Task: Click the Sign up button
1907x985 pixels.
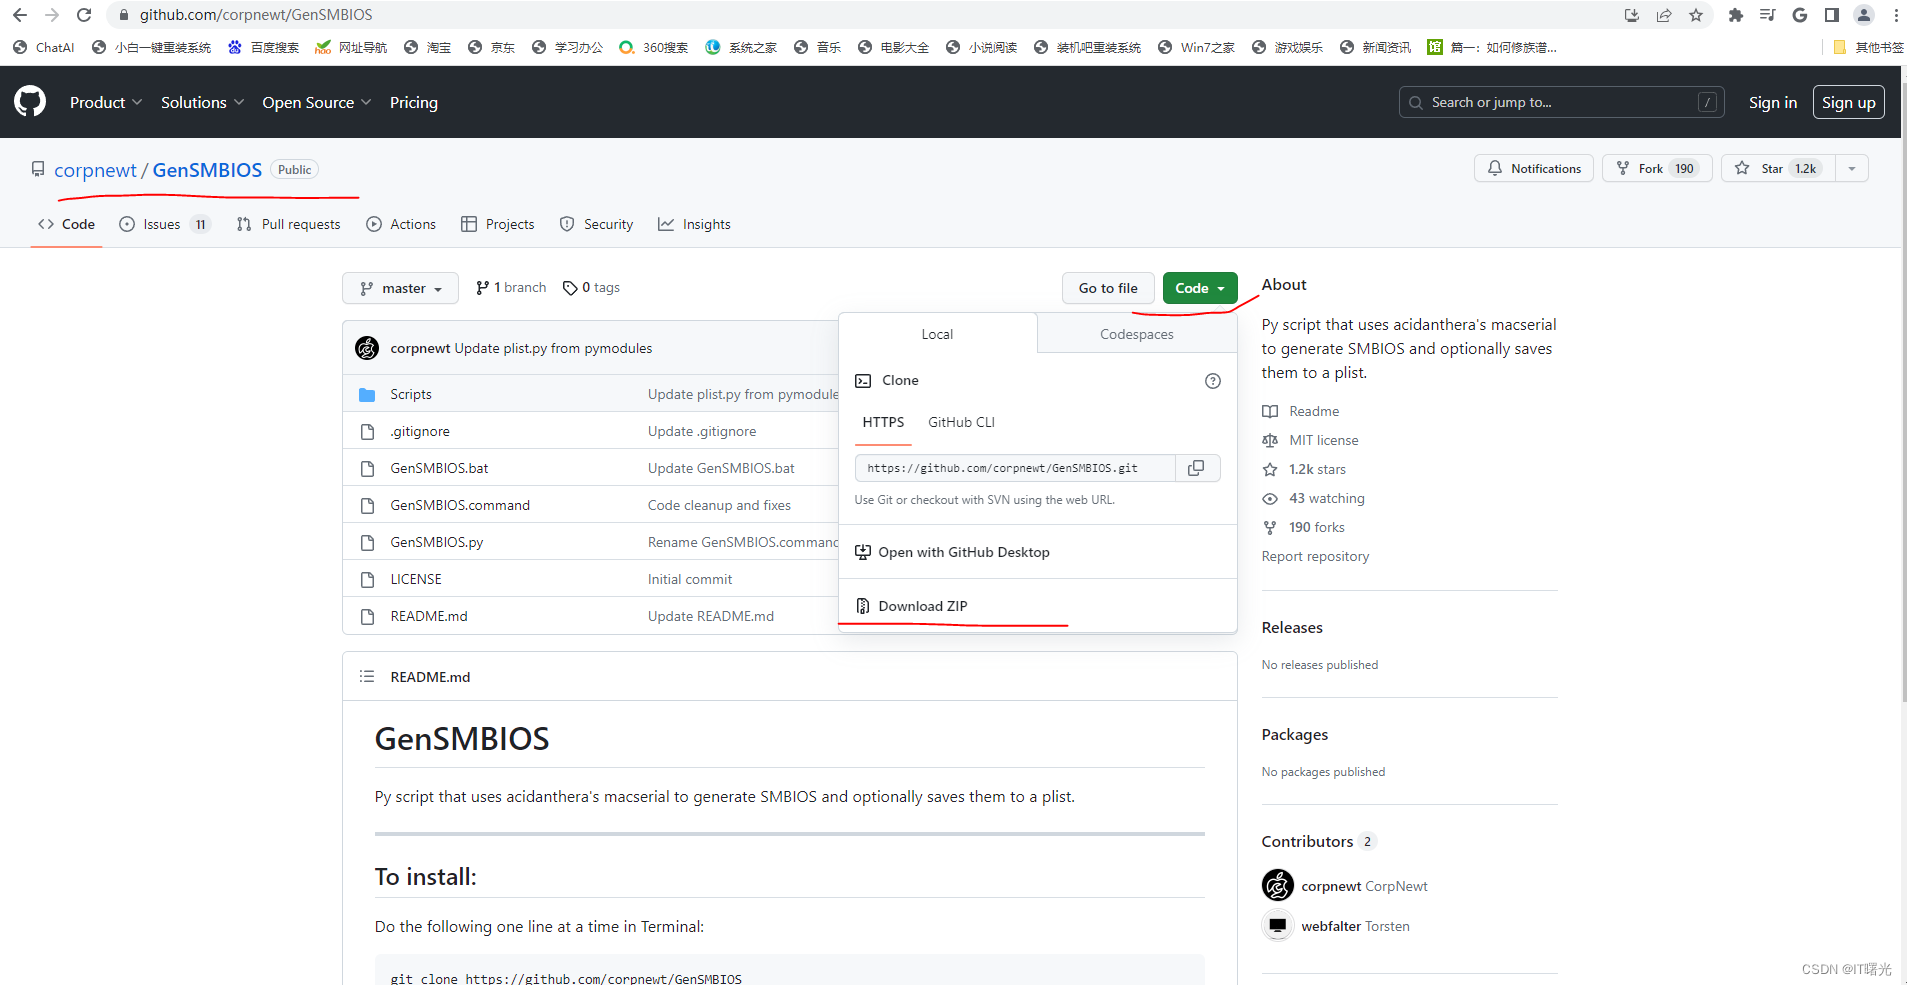Action: coord(1848,102)
